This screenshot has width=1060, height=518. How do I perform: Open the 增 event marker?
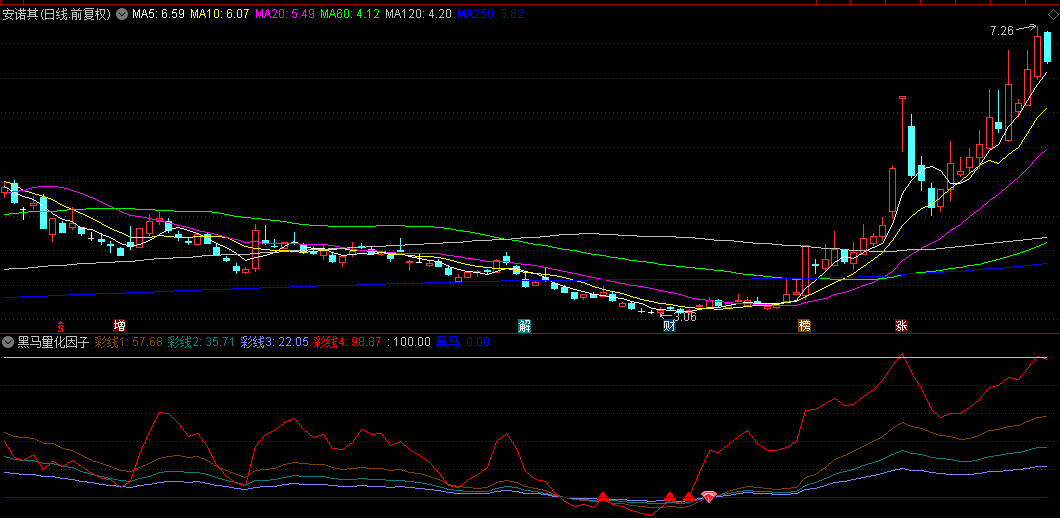[x=120, y=326]
